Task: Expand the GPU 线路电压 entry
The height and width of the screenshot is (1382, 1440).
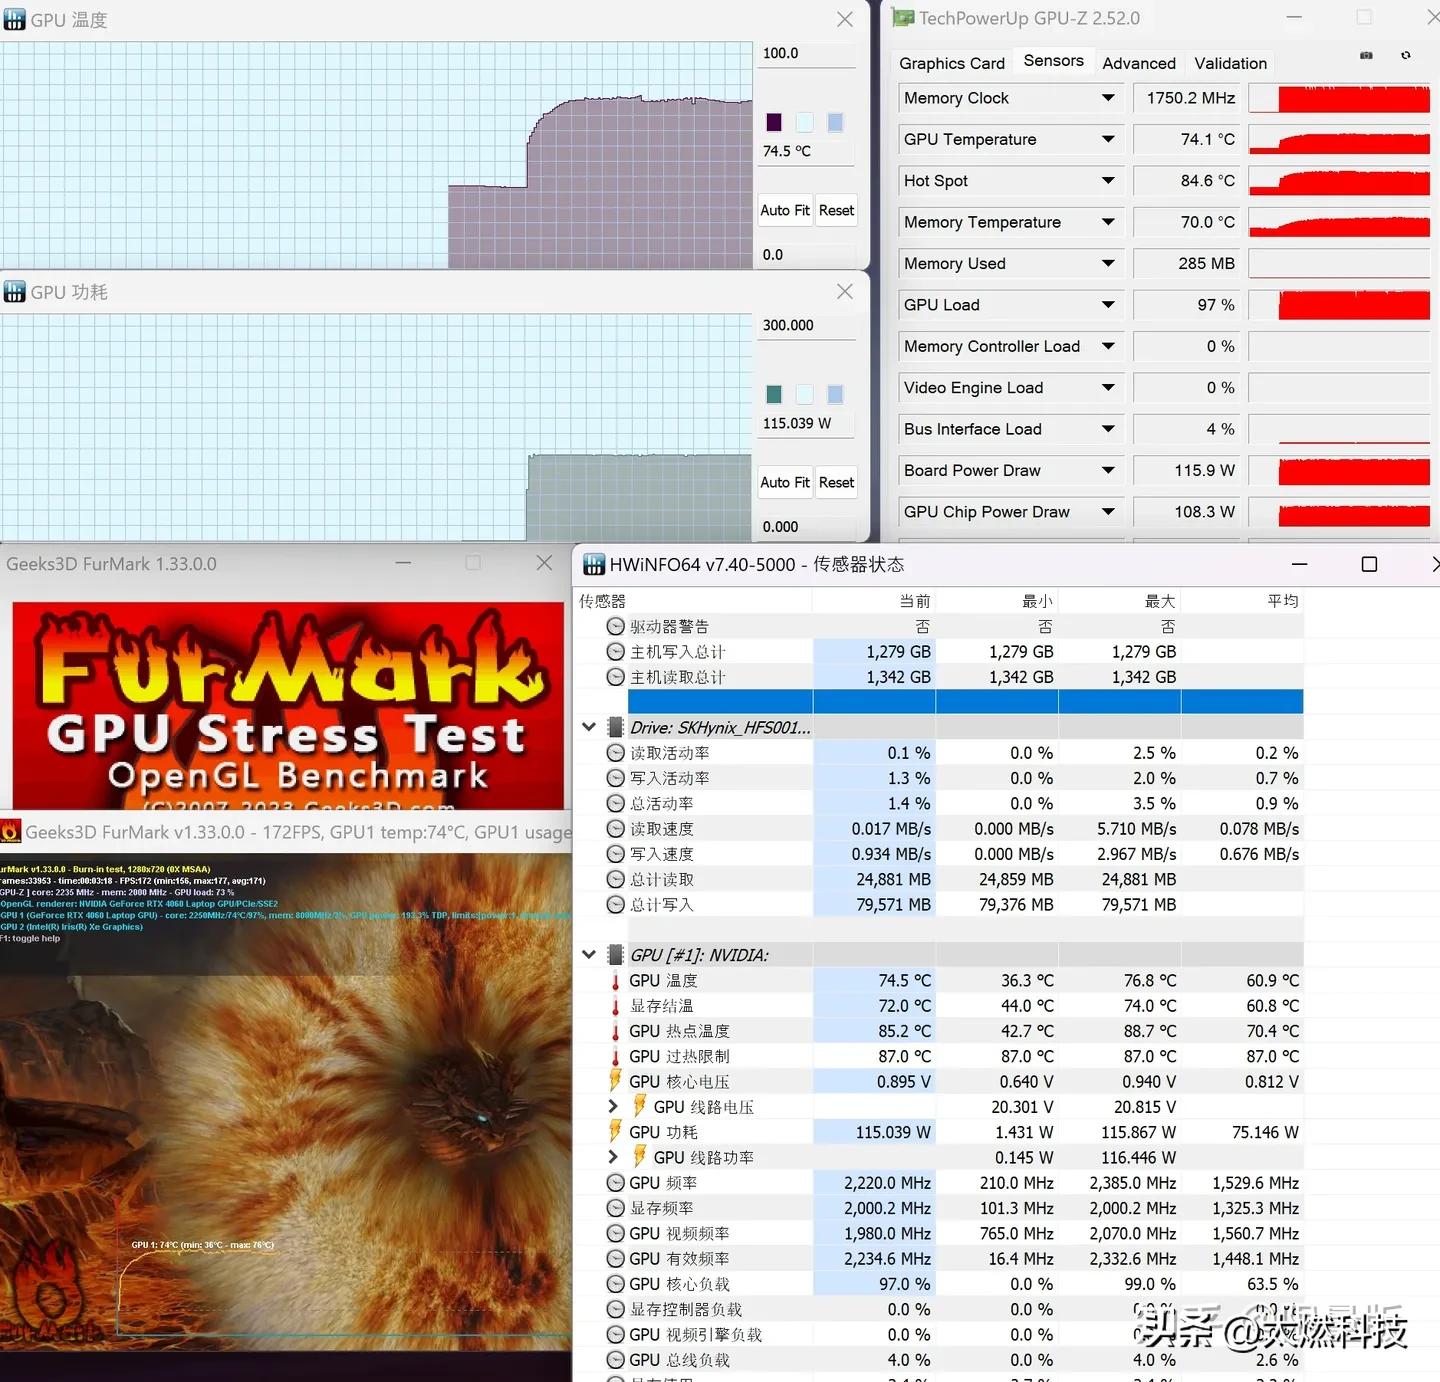Action: click(x=613, y=1106)
